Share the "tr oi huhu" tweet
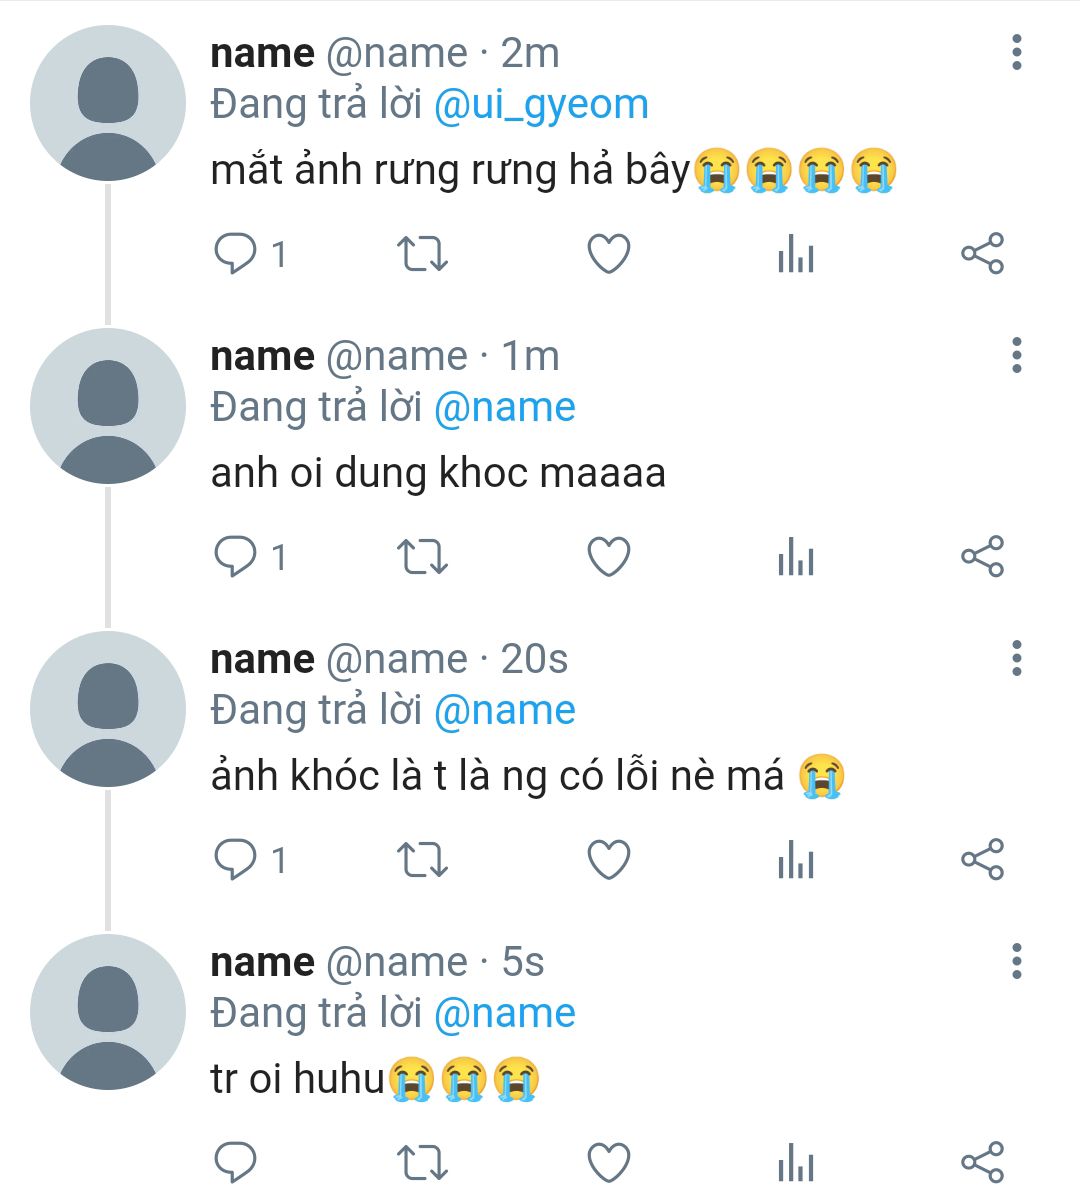Image resolution: width=1080 pixels, height=1196 pixels. click(x=982, y=1162)
